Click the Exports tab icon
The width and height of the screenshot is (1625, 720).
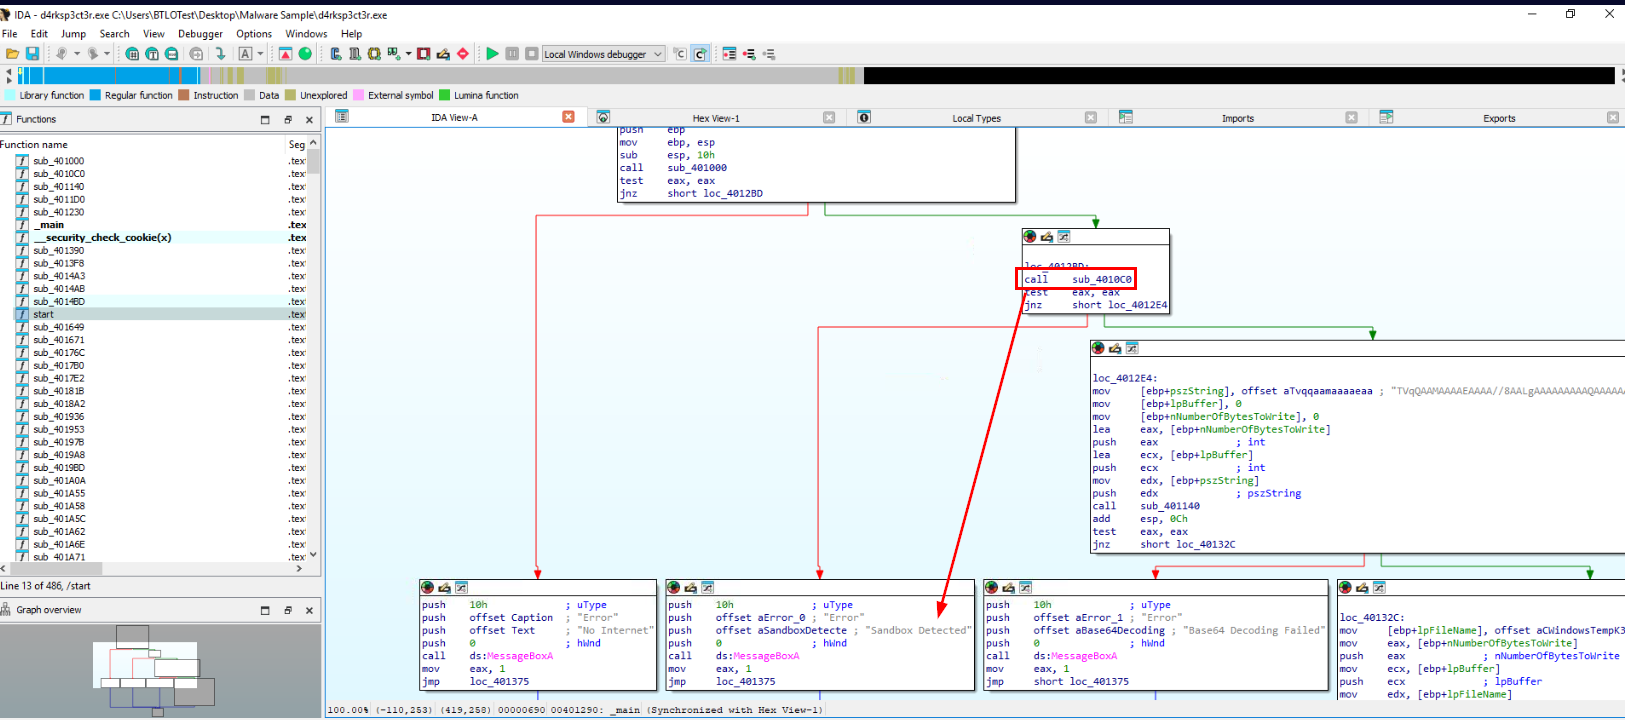pos(1386,117)
